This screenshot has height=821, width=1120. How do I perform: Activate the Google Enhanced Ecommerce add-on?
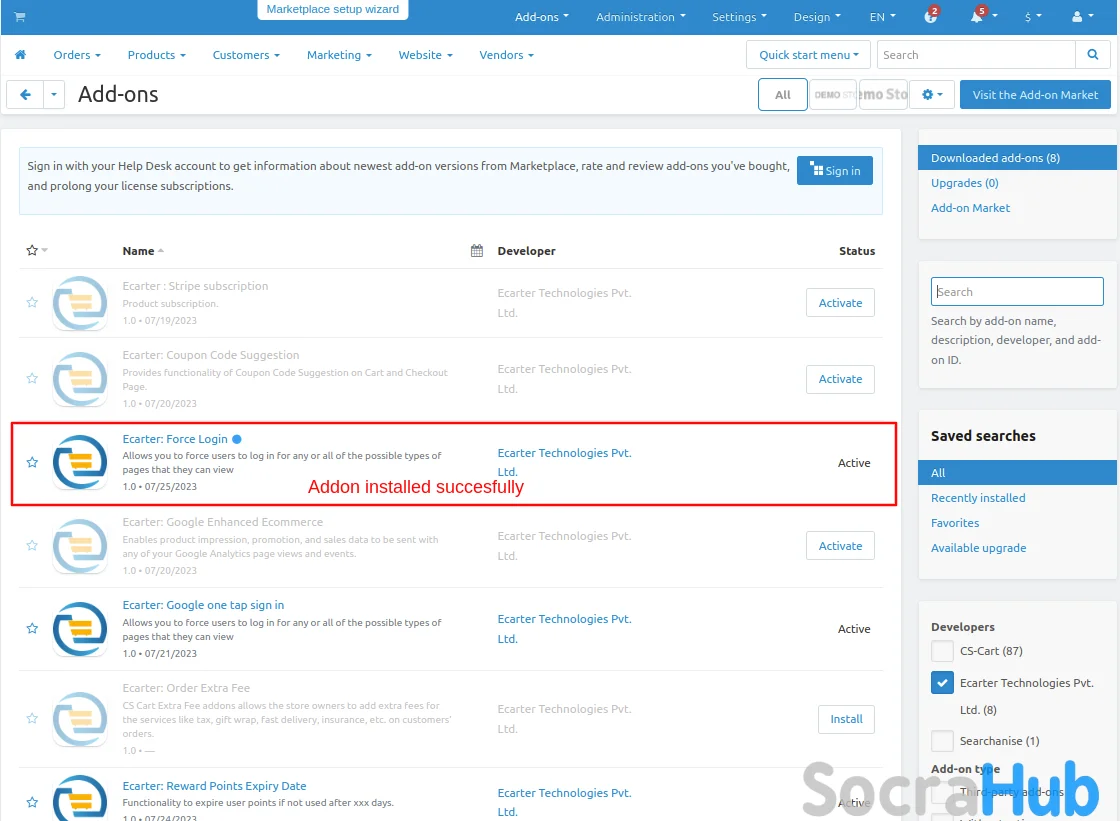tap(840, 546)
